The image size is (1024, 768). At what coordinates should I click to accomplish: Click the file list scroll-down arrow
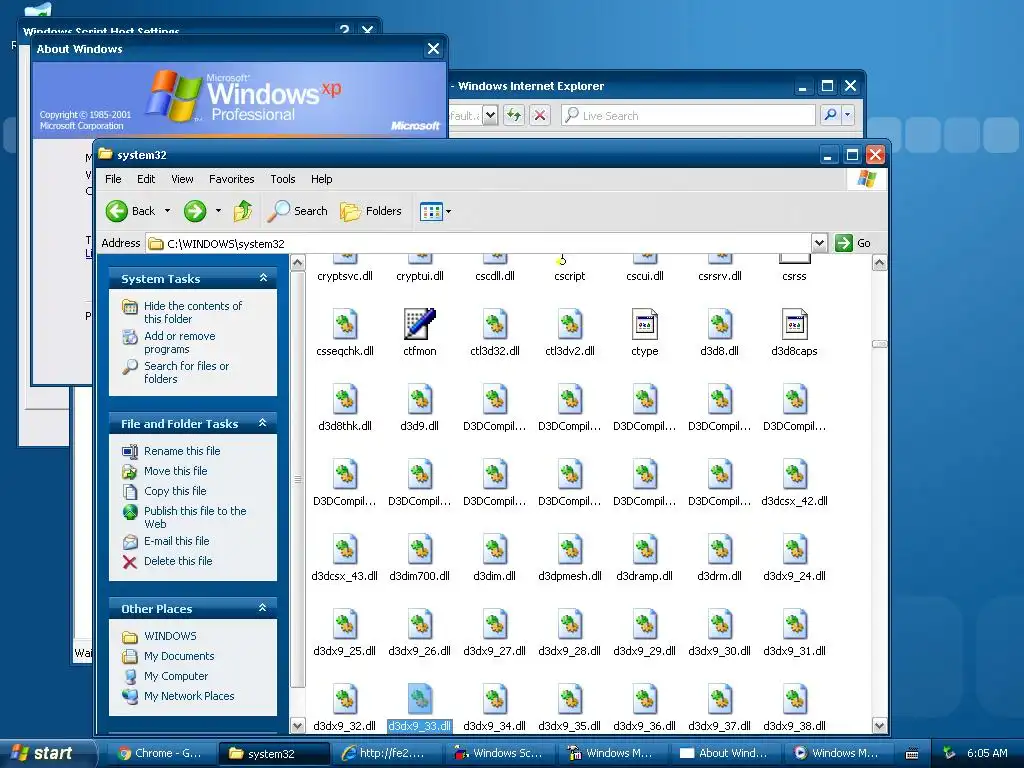point(879,725)
